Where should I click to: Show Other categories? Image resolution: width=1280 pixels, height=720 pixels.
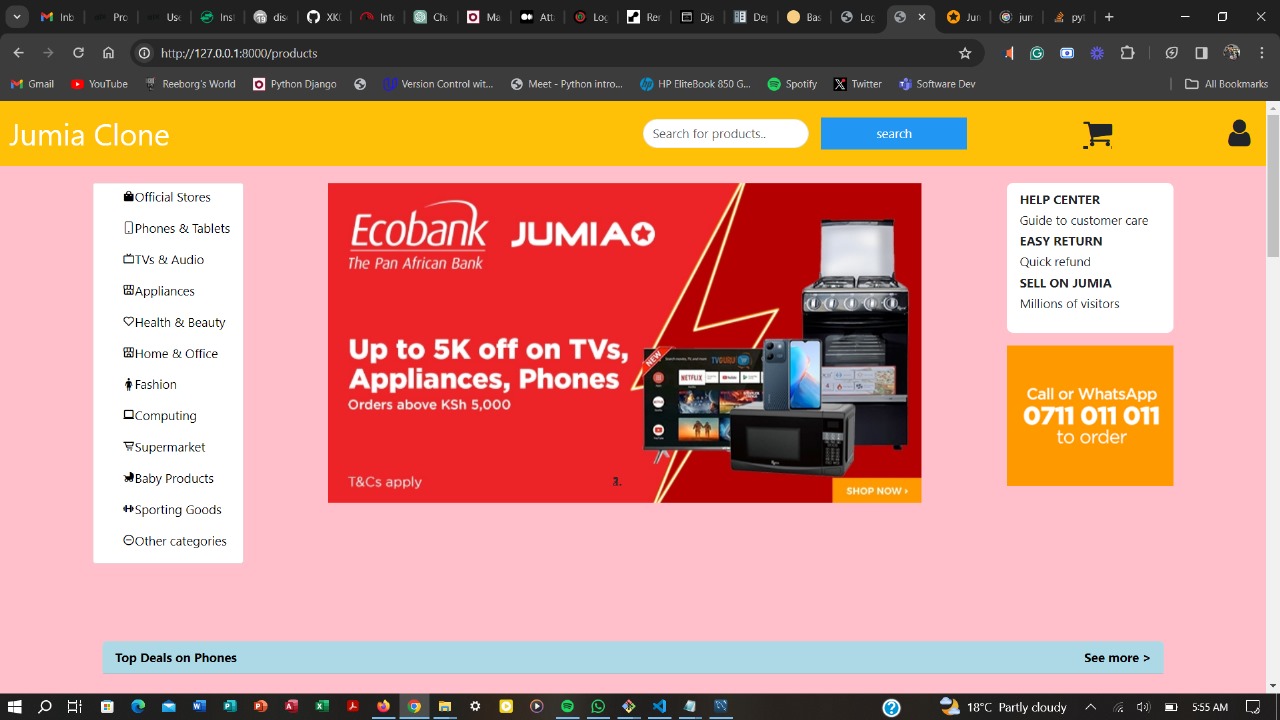(175, 541)
